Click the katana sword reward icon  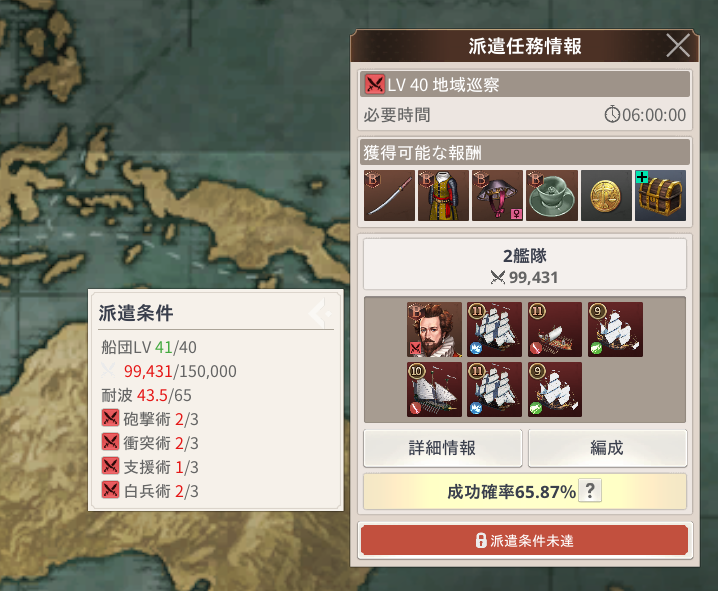click(x=389, y=195)
